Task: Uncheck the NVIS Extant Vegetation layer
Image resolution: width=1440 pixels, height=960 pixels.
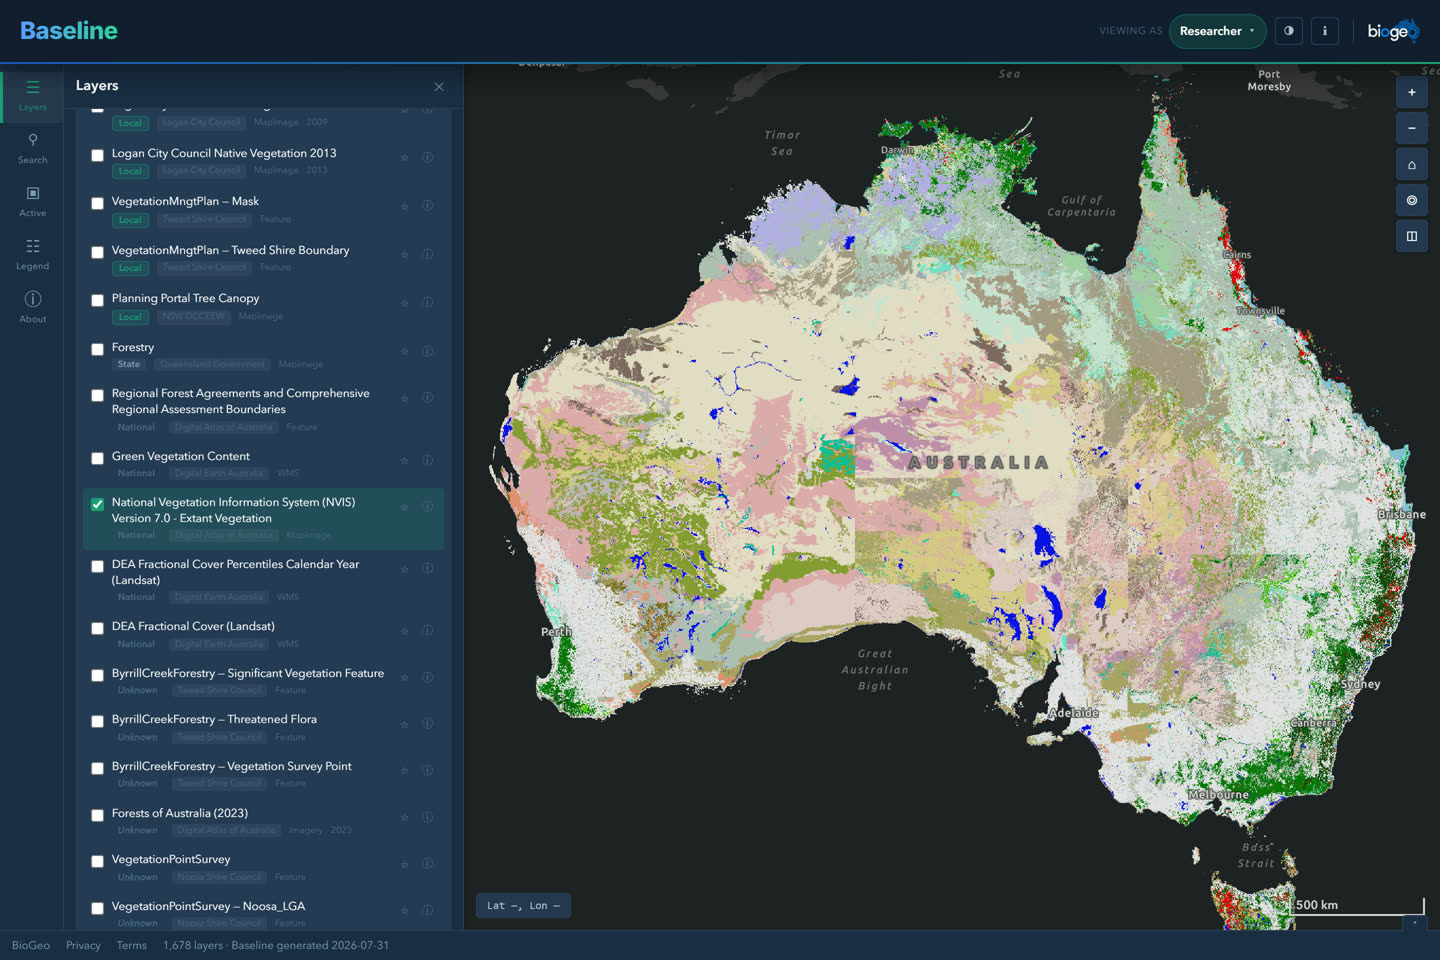Action: [97, 504]
